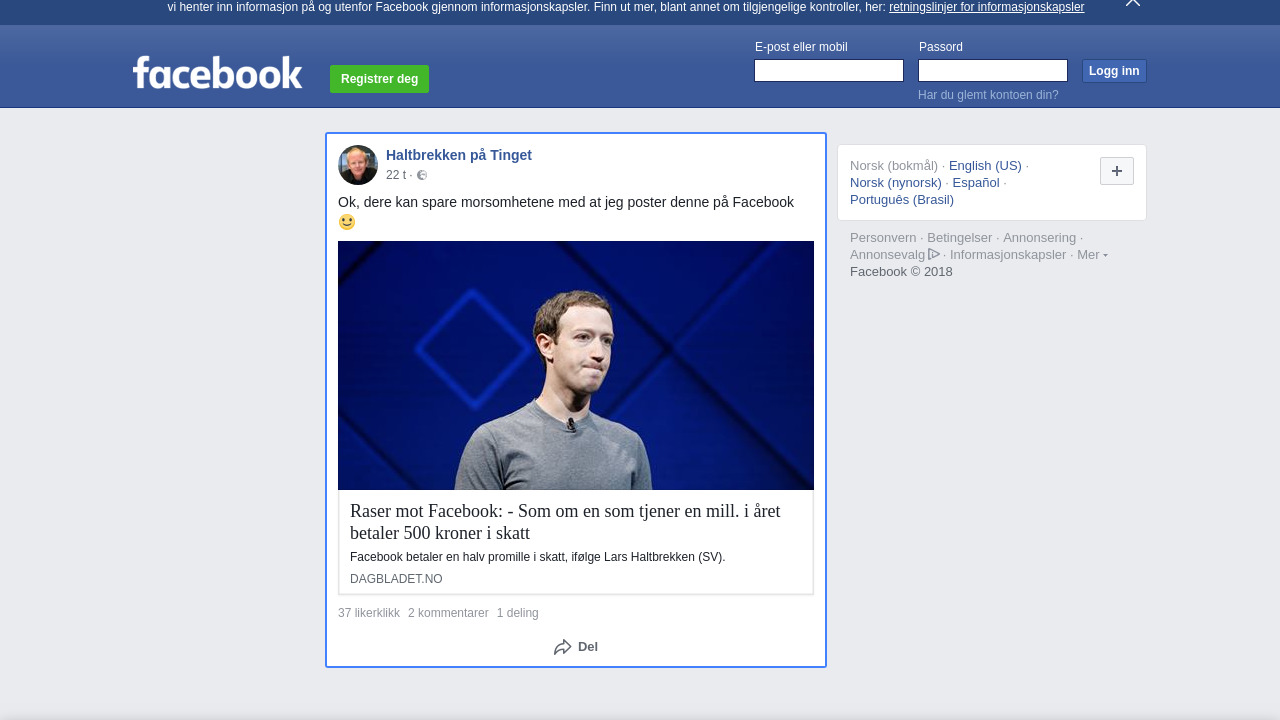The width and height of the screenshot is (1280, 720).
Task: Open the Zuckerberg article image
Action: point(576,365)
